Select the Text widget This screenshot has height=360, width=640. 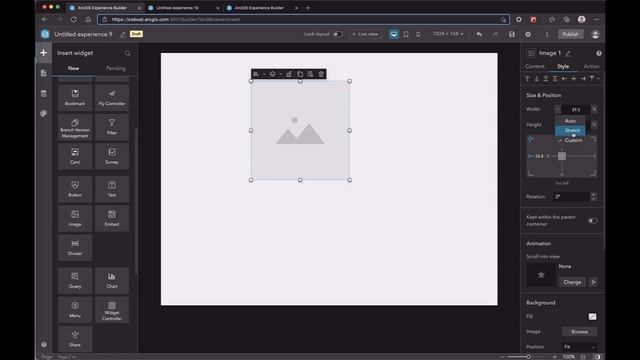tap(112, 189)
